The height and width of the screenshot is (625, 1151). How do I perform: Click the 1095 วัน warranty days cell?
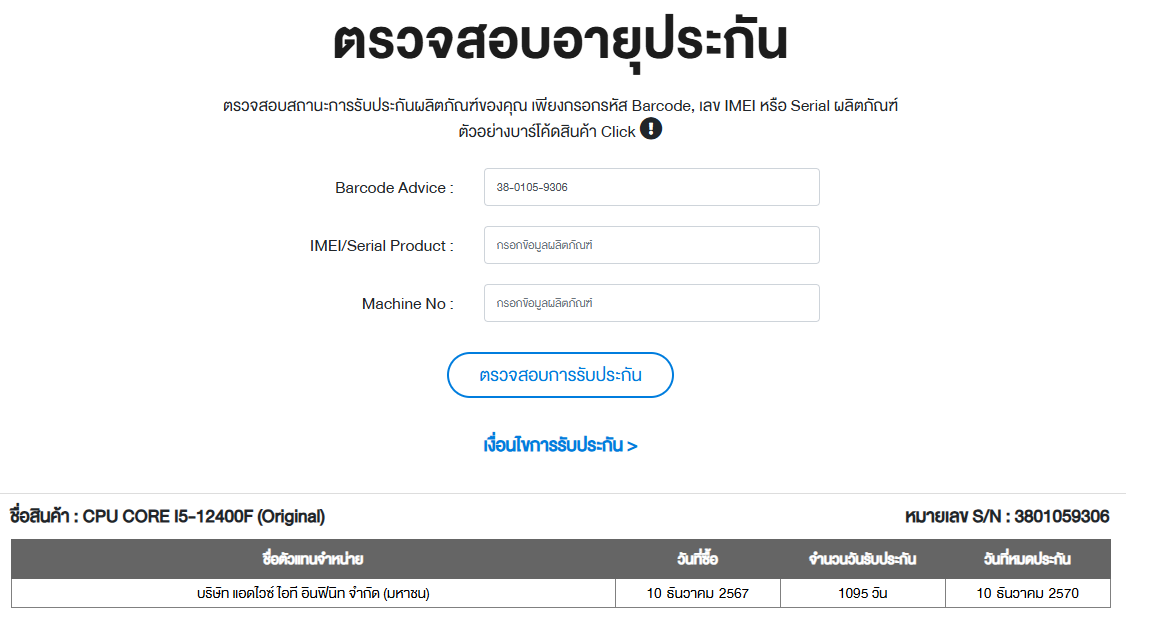pos(862,593)
